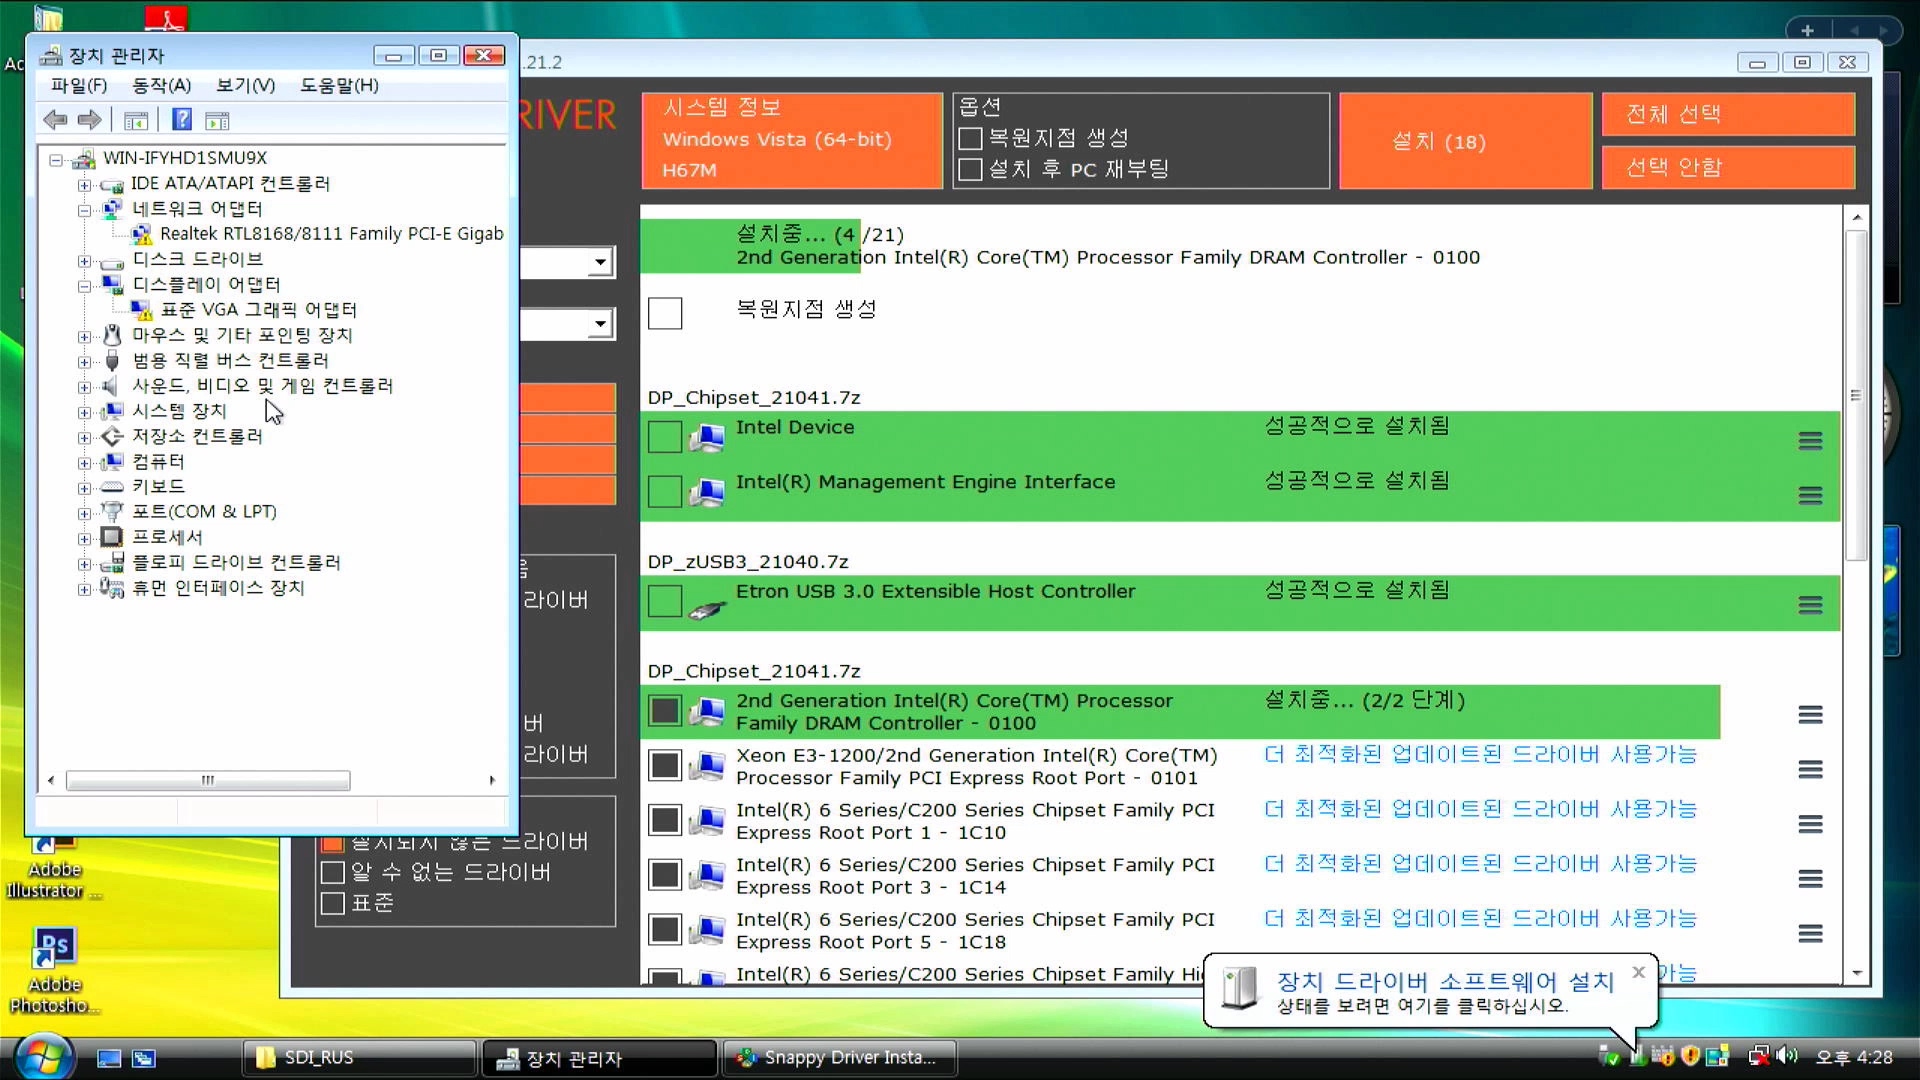The image size is (1920, 1080).
Task: Toggle 설치 후 PC 재부팅 checkbox
Action: (970, 169)
